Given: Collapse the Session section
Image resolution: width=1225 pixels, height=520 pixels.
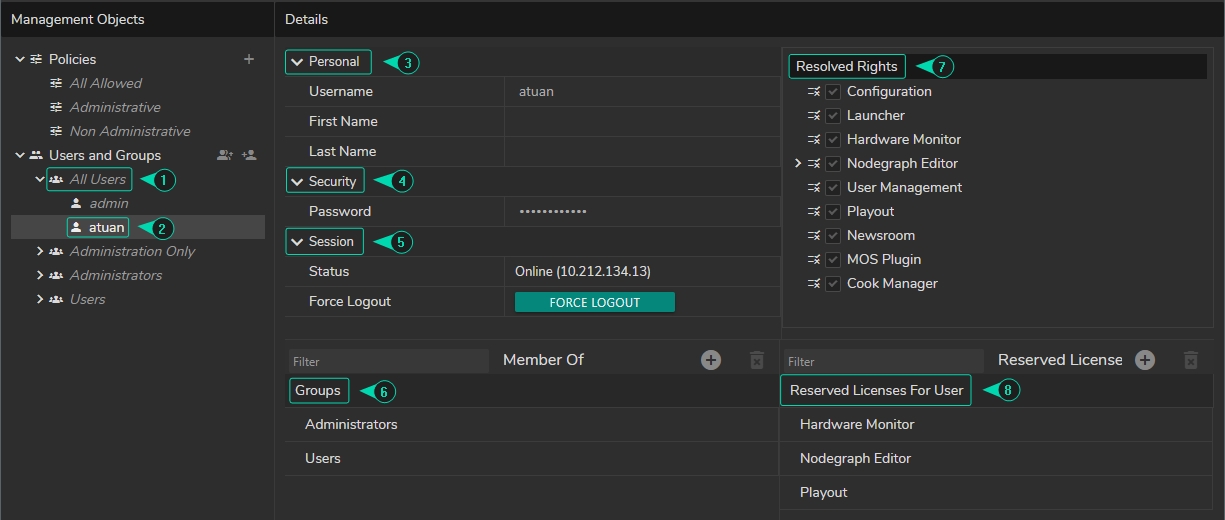Looking at the screenshot, I should [x=297, y=242].
